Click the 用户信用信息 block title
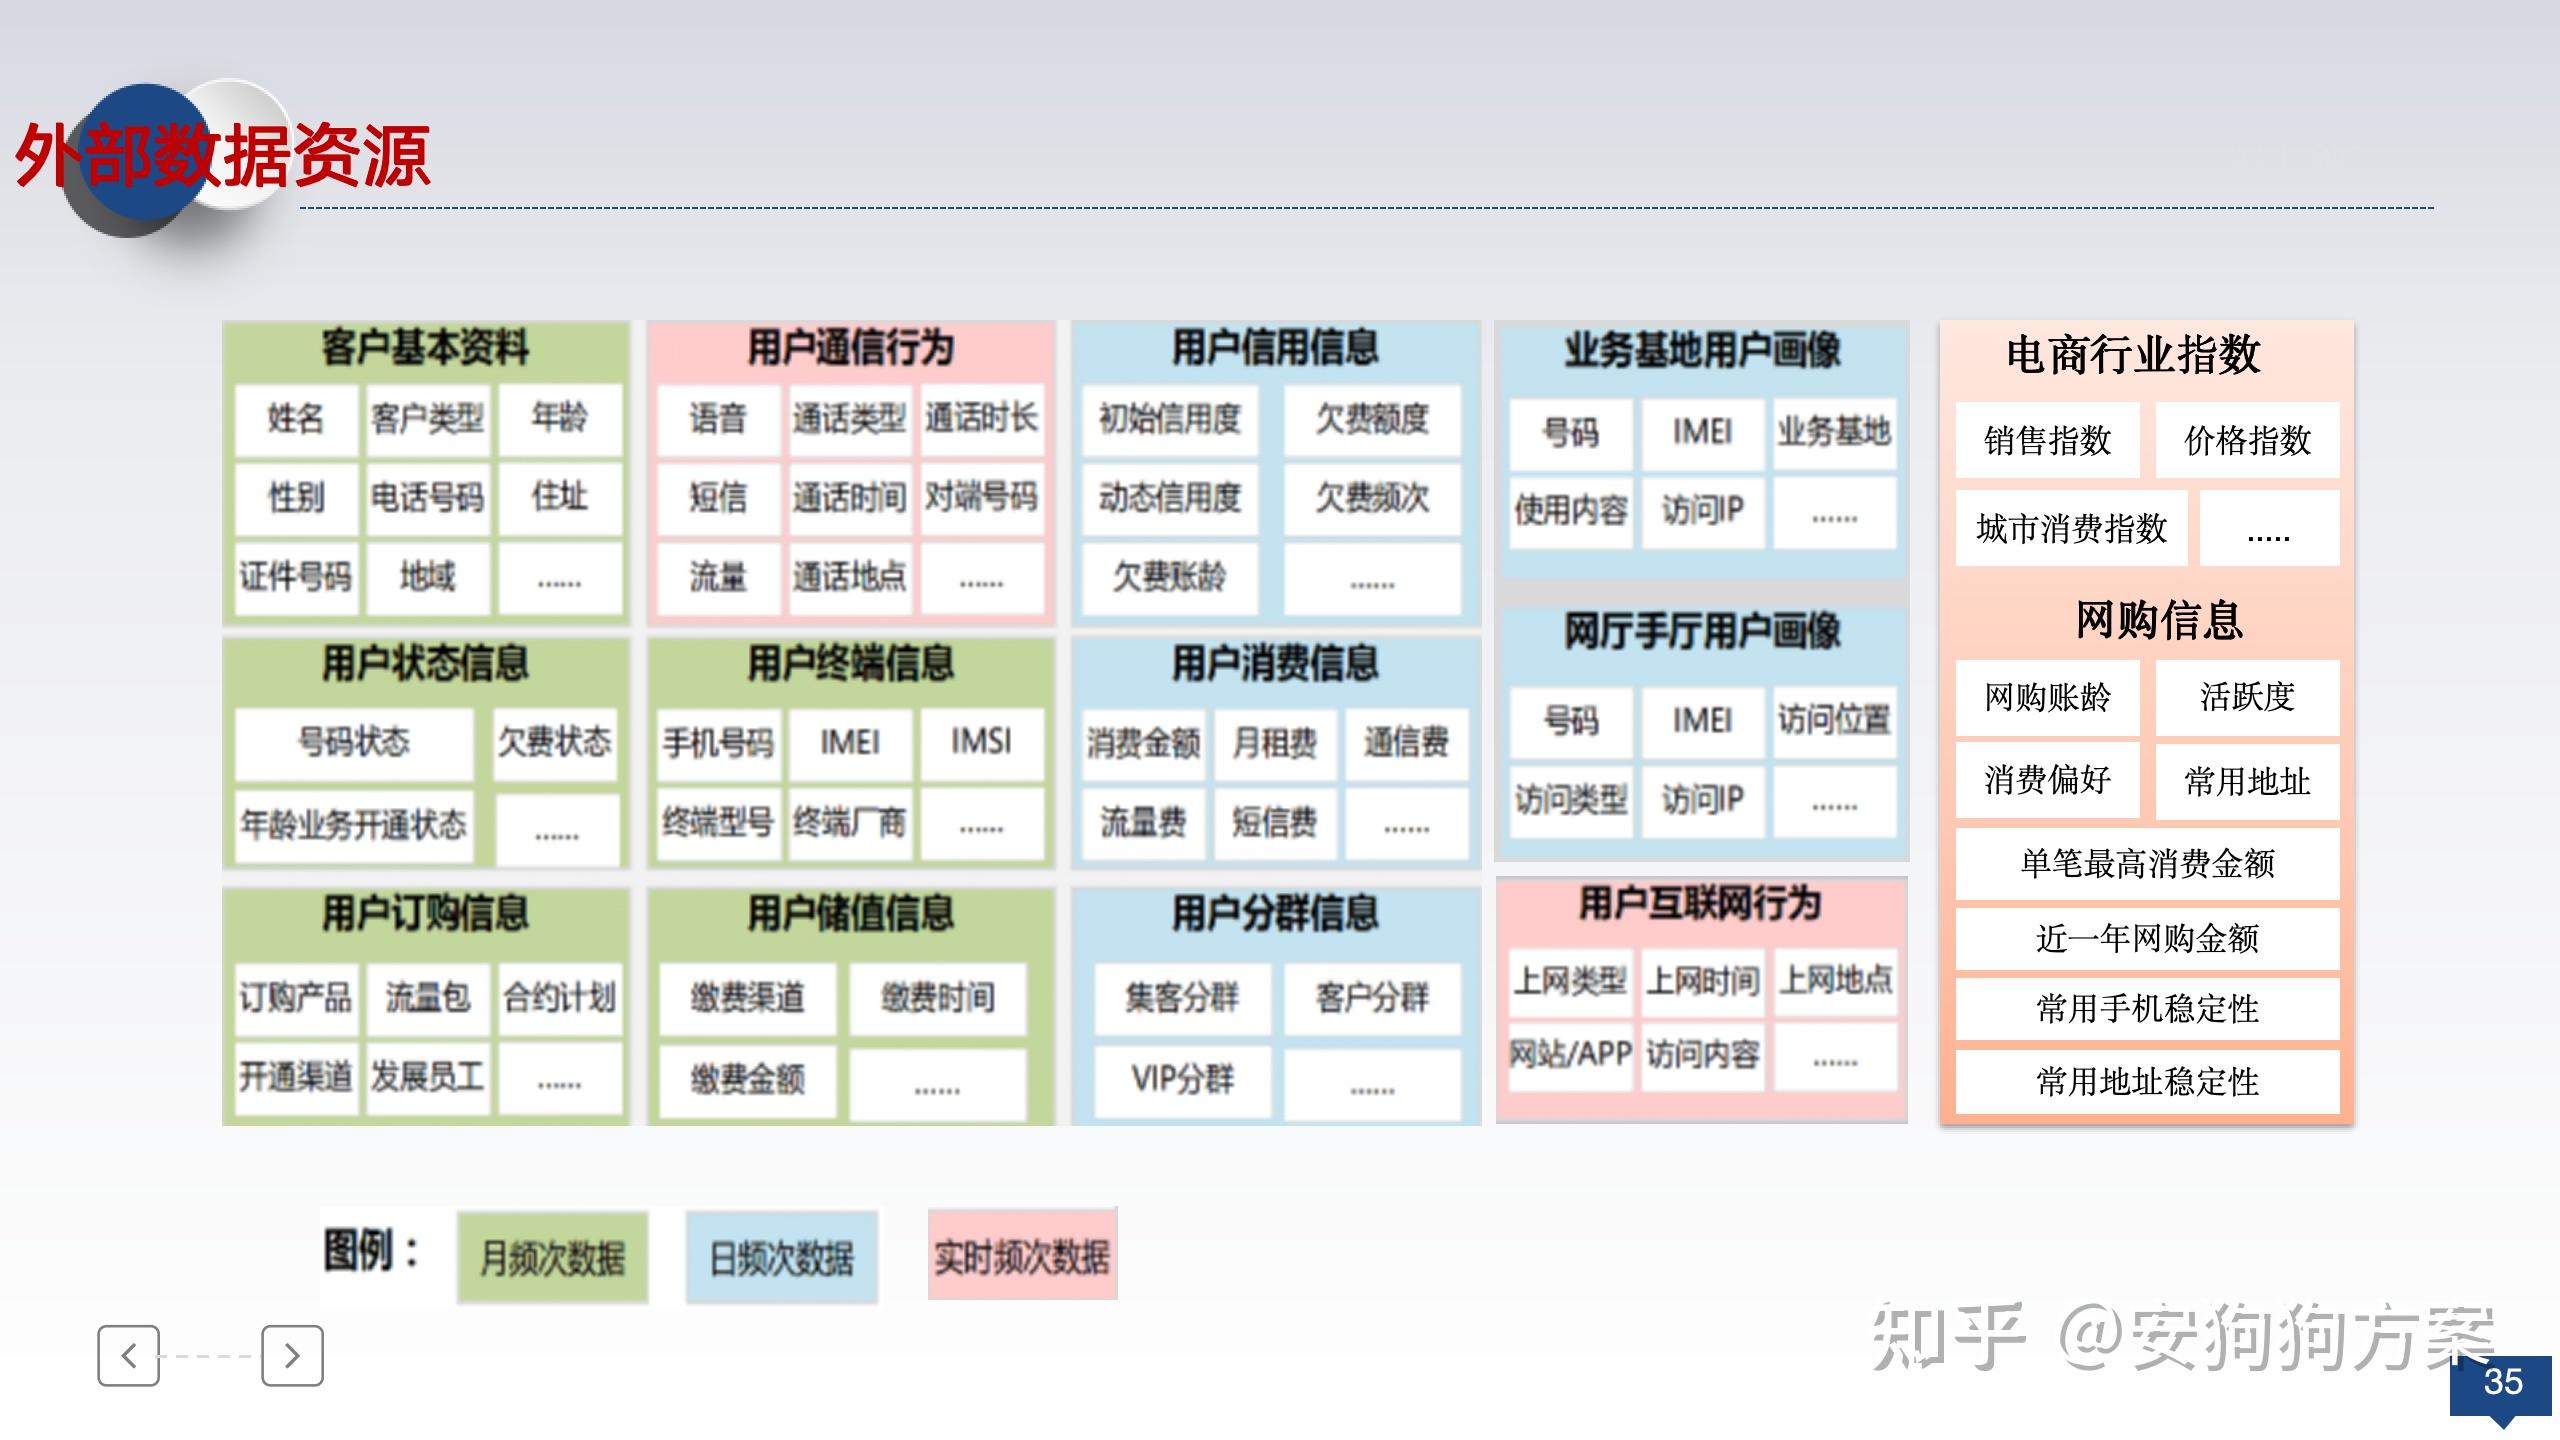The height and width of the screenshot is (1440, 2560). 1277,350
